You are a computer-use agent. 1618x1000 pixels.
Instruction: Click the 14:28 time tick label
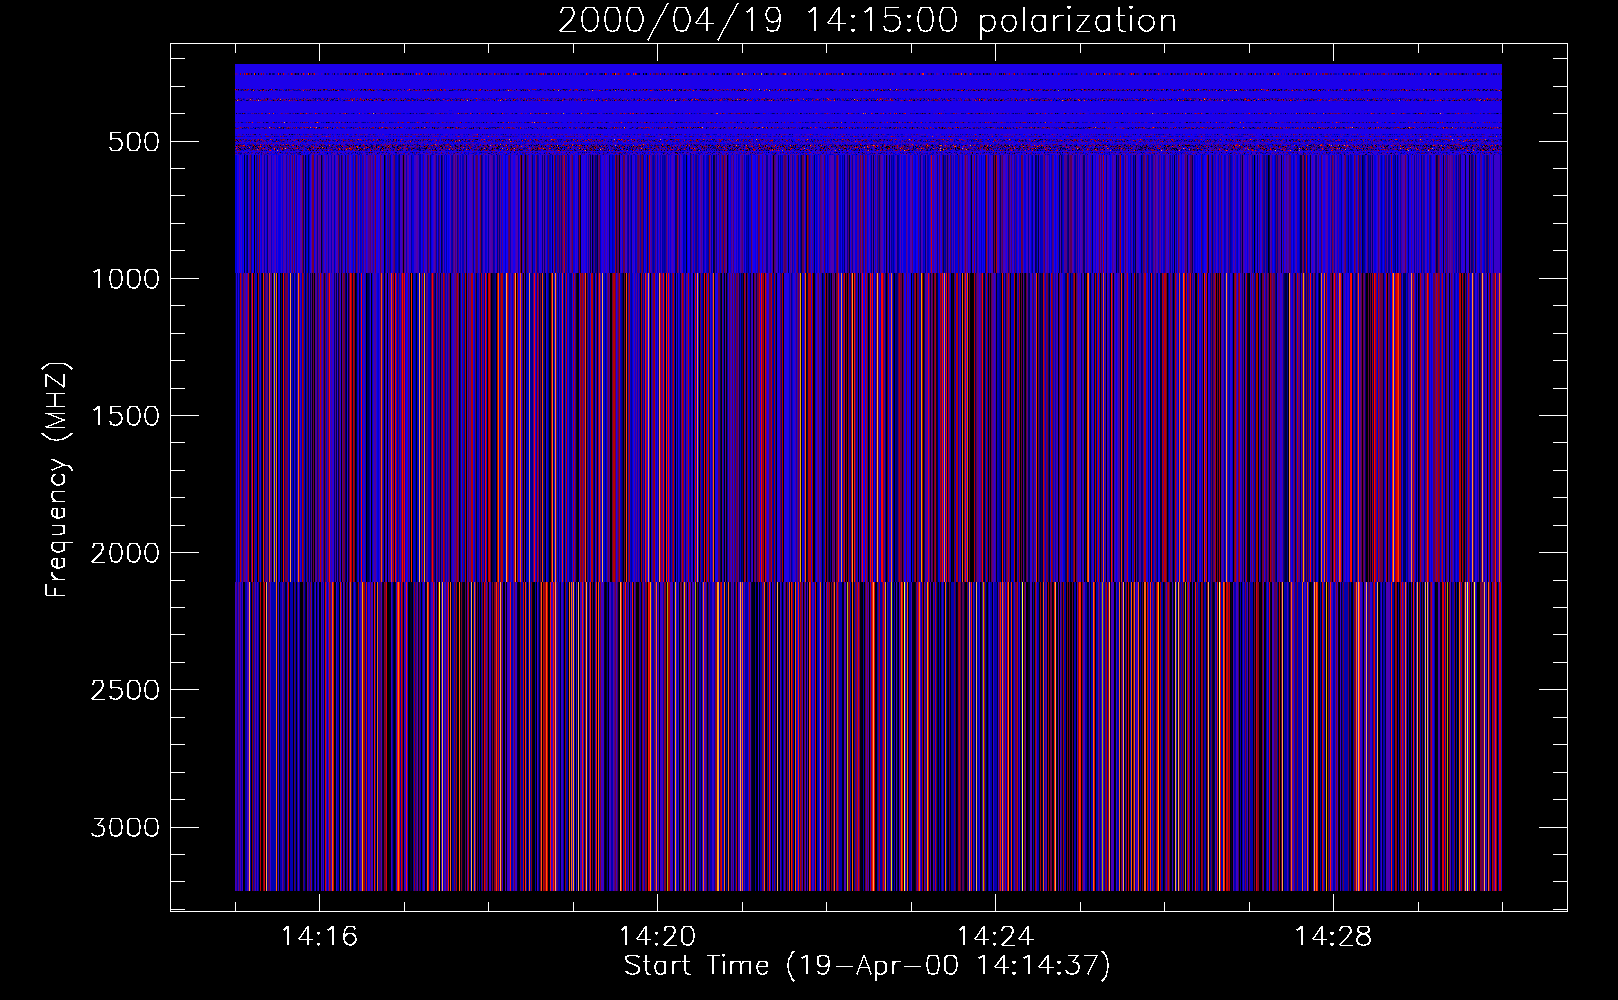tap(1333, 936)
